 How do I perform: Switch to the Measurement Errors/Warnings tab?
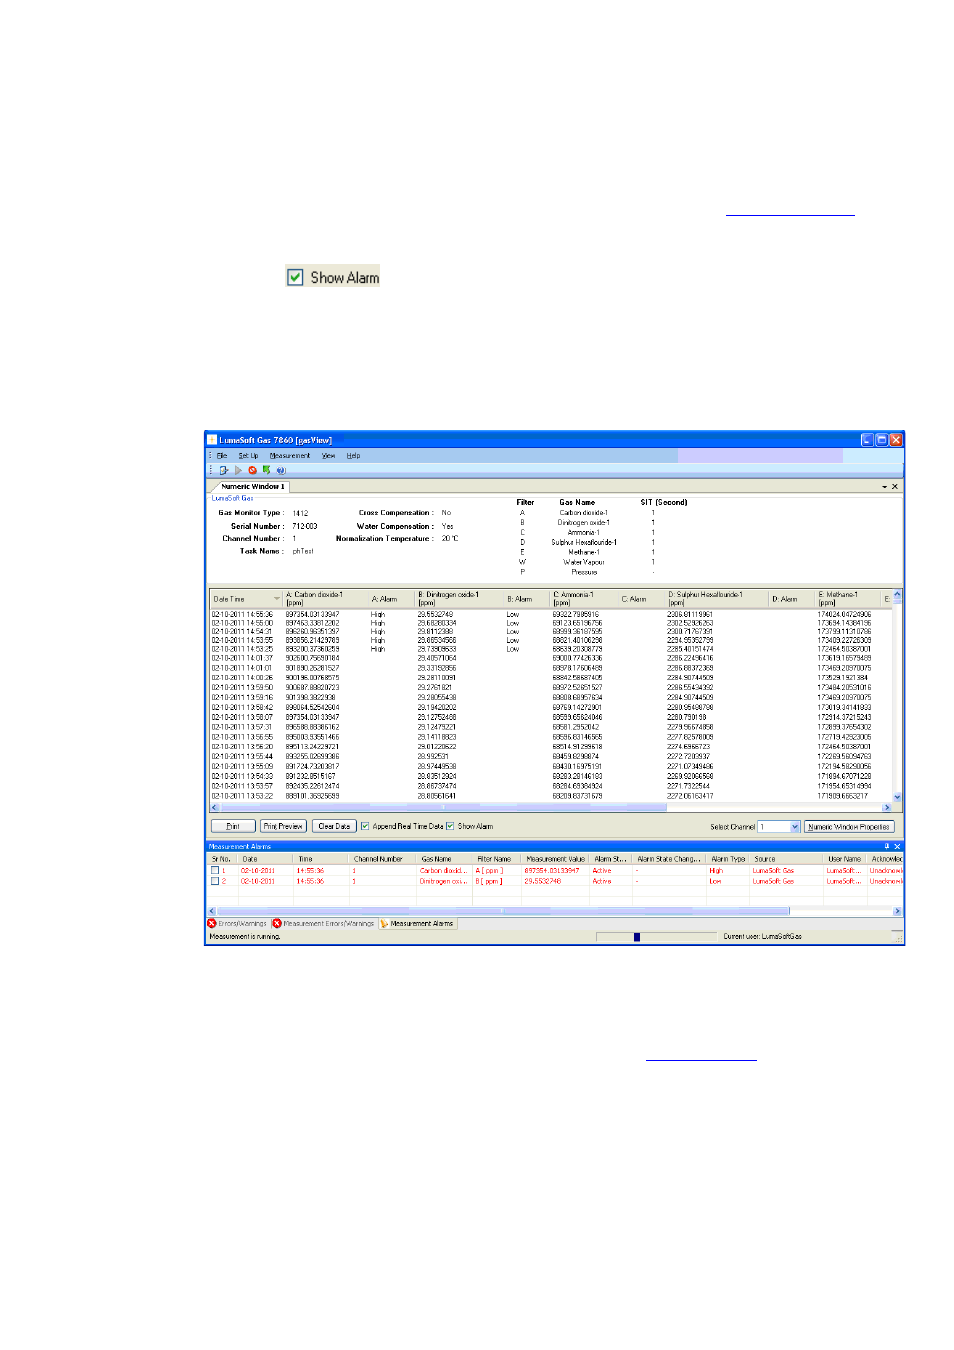click(x=323, y=924)
